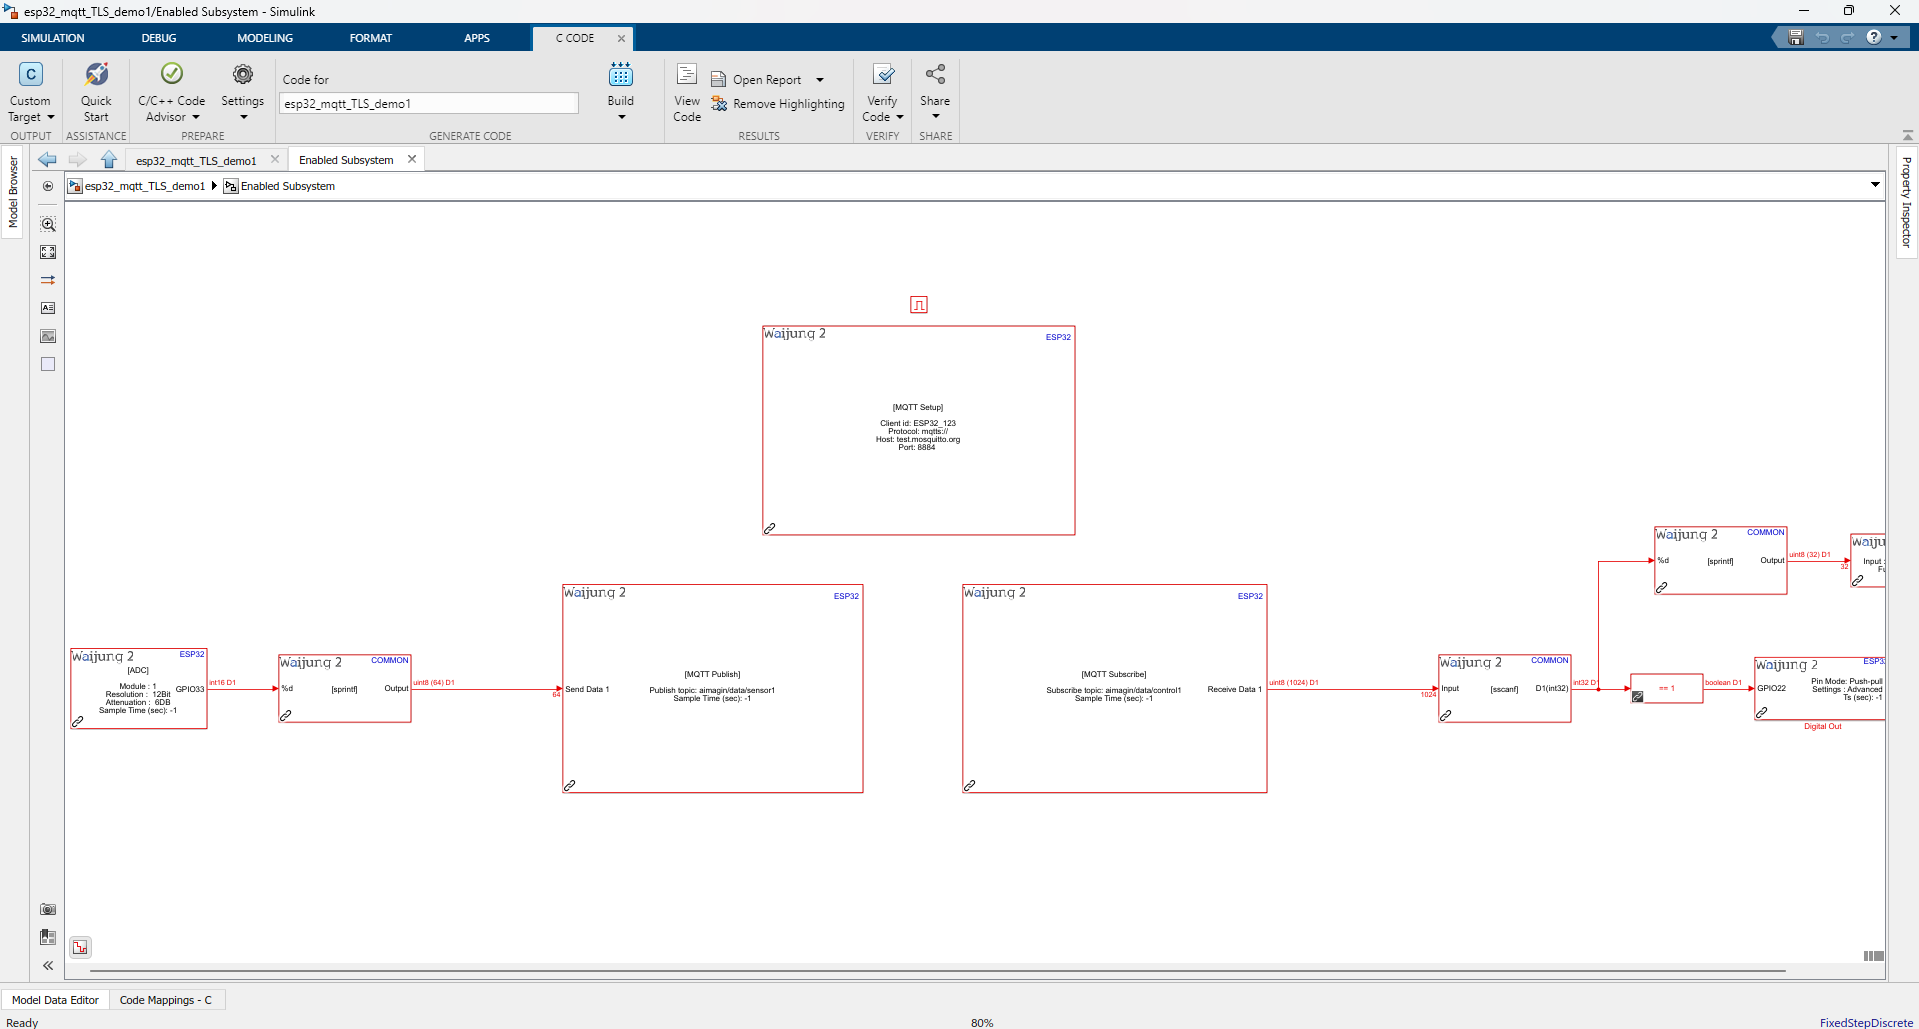Switch to the APPS tab

pos(477,38)
